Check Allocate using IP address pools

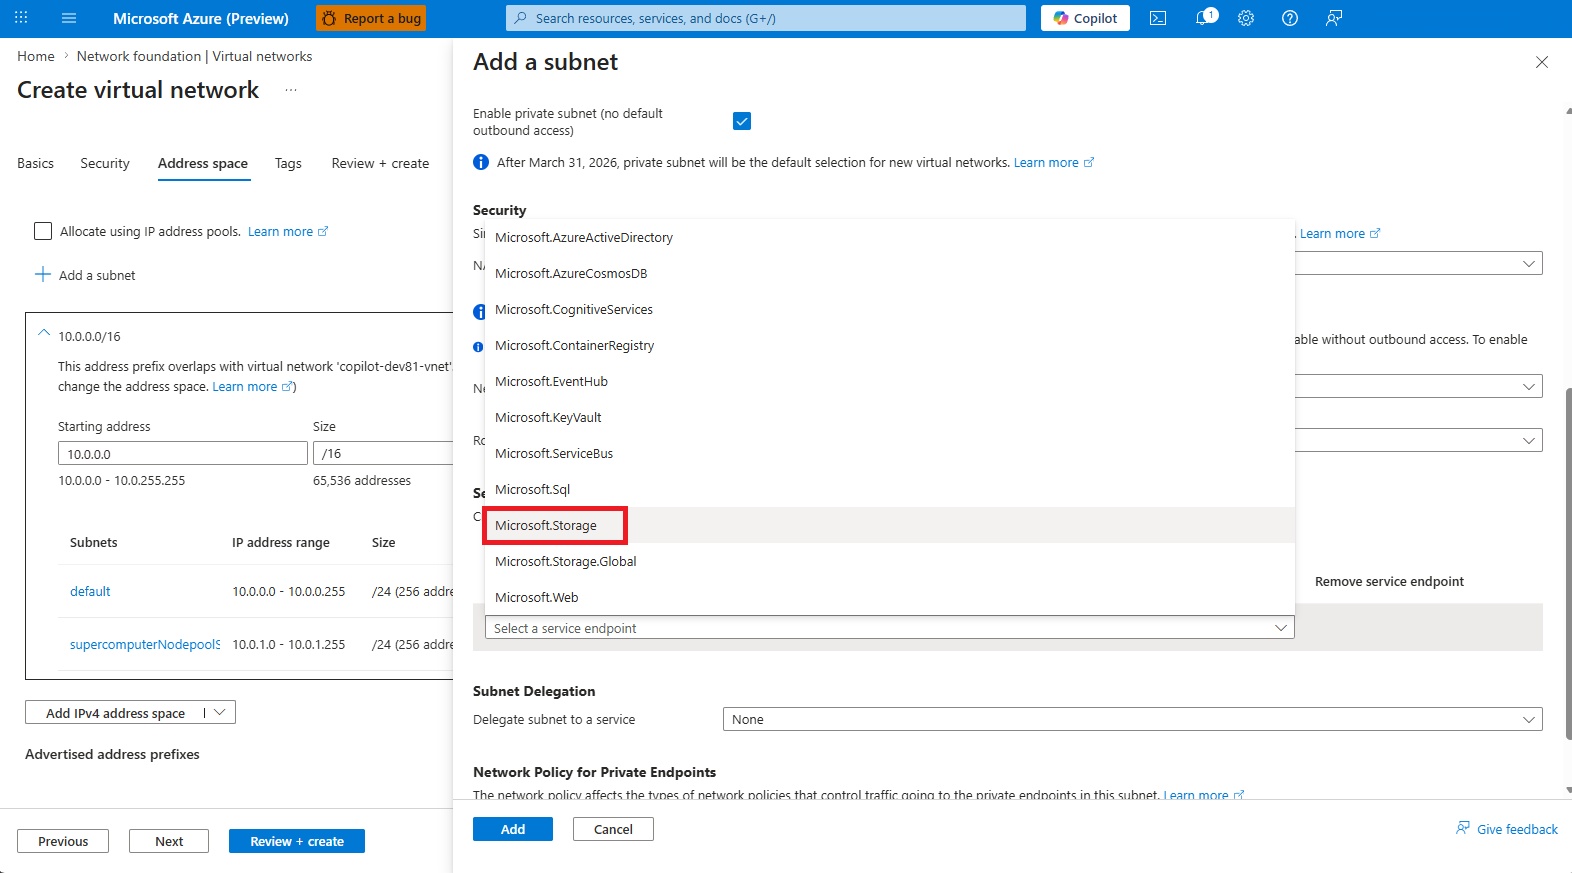tap(43, 231)
